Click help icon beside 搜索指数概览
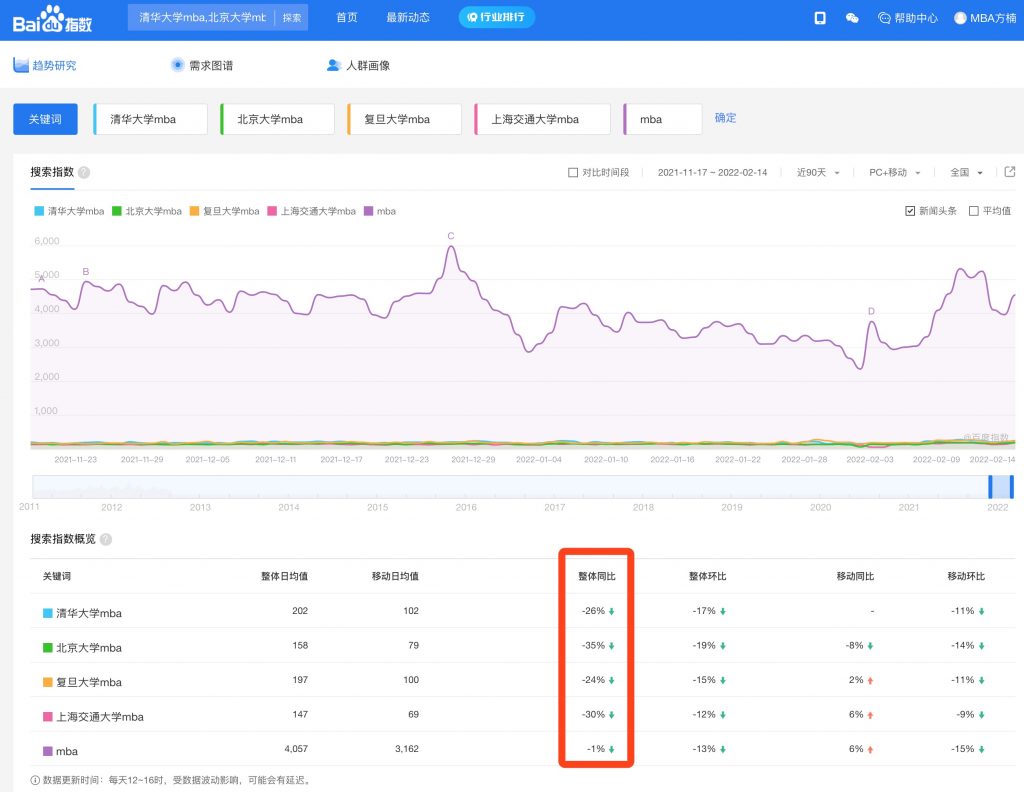The height and width of the screenshot is (792, 1024). (106, 539)
